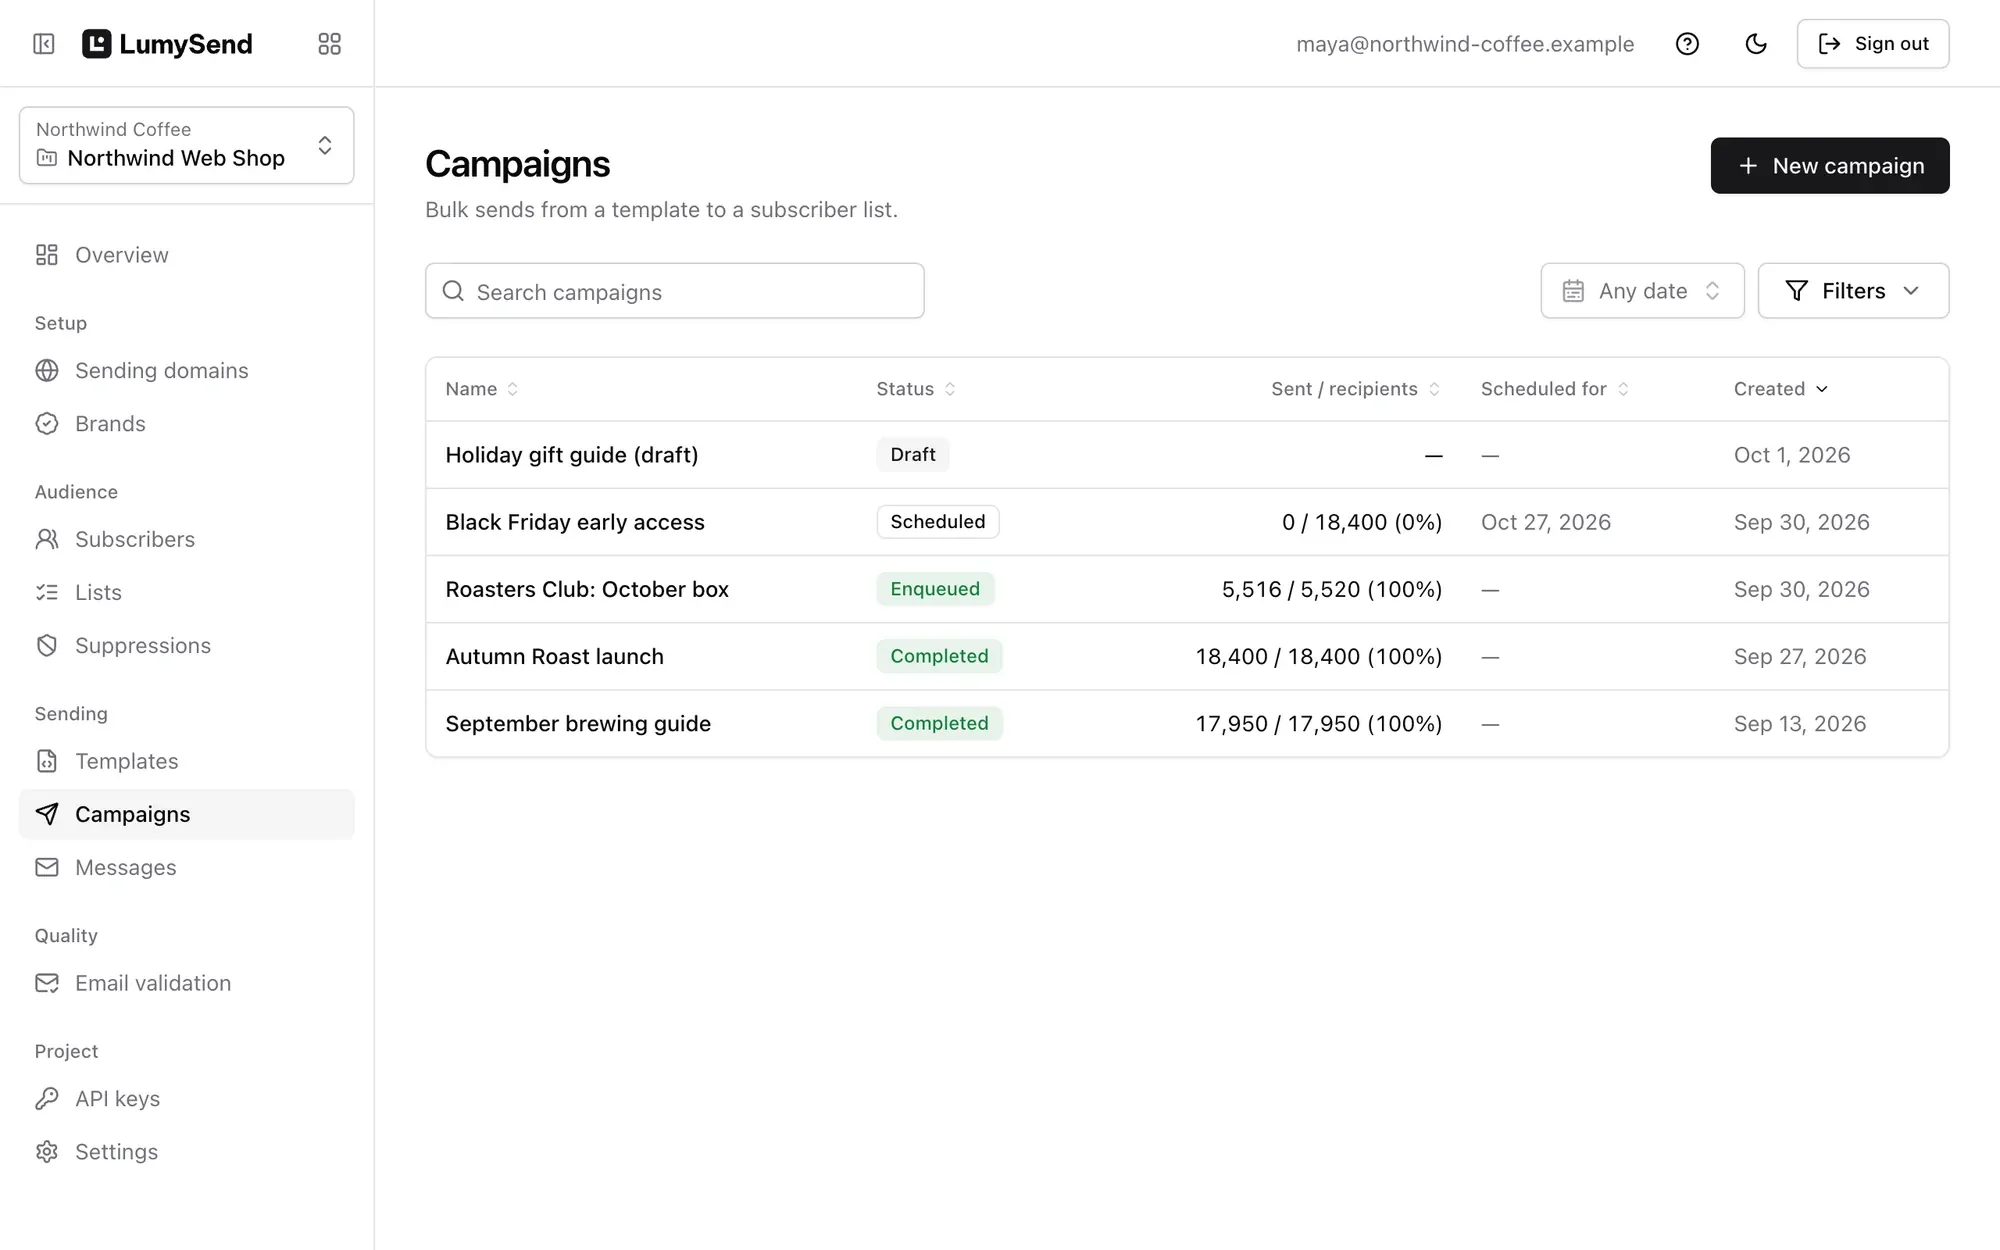Click the Messages envelope icon

[x=47, y=867]
